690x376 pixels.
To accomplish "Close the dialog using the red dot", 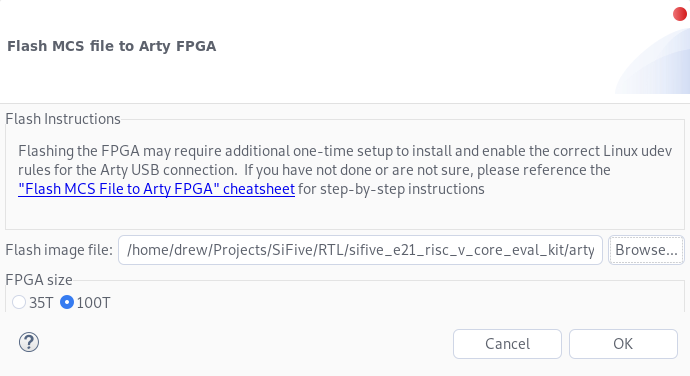I will coord(680,14).
